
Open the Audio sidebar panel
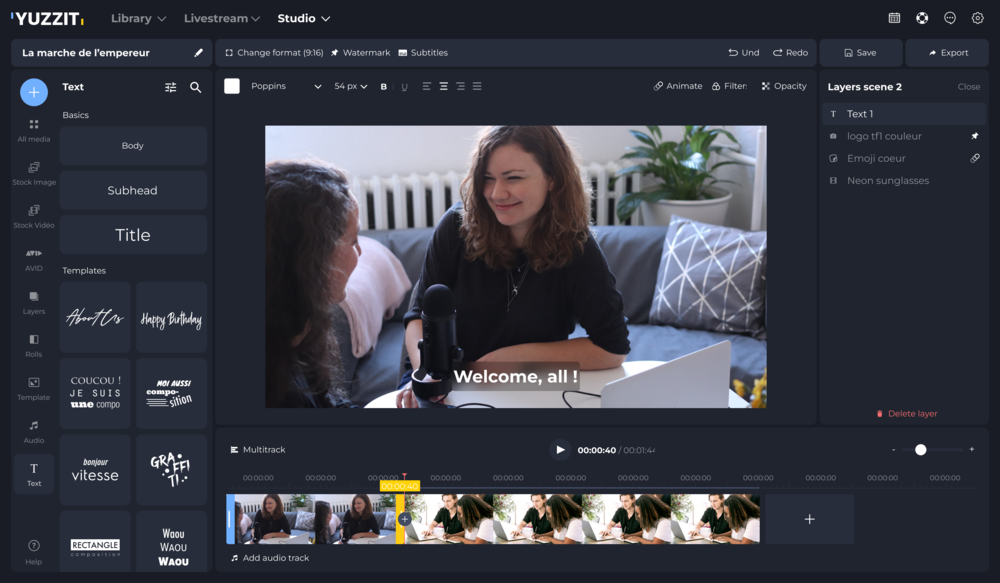33,431
